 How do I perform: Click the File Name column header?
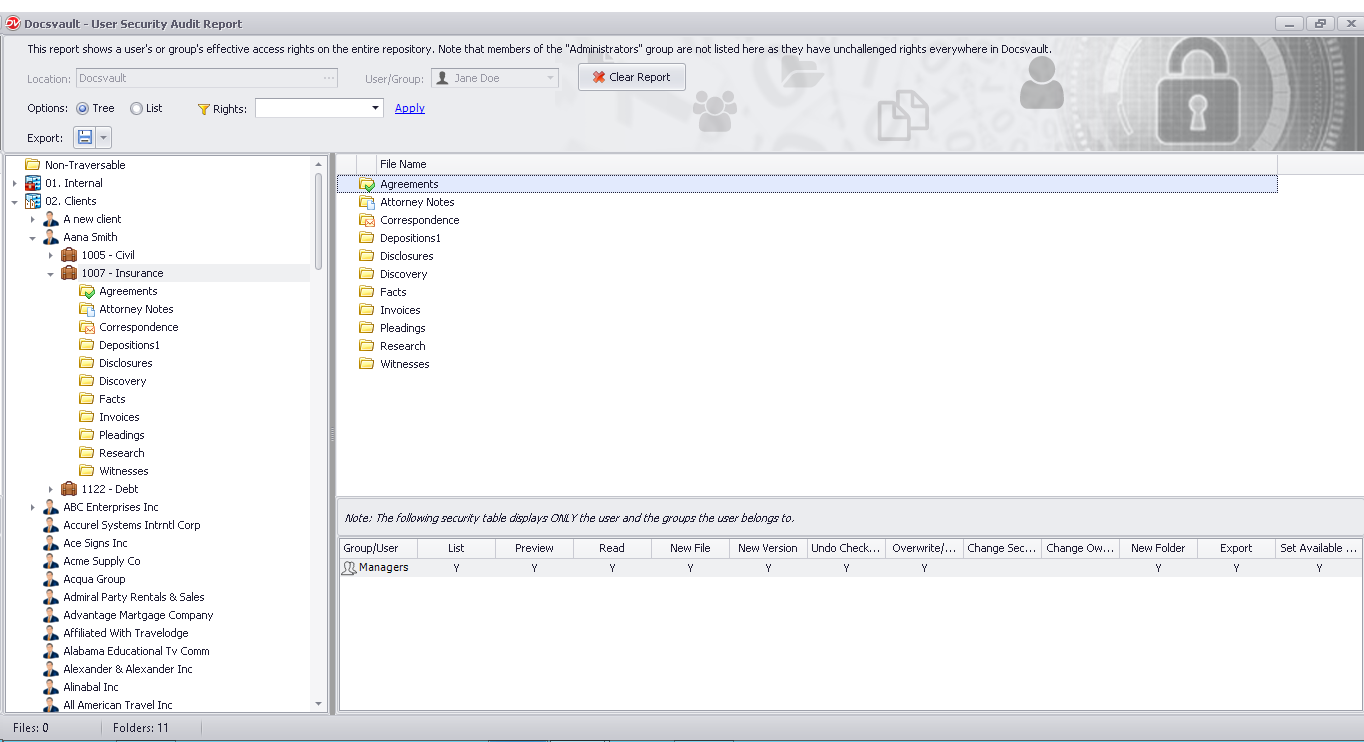click(403, 164)
